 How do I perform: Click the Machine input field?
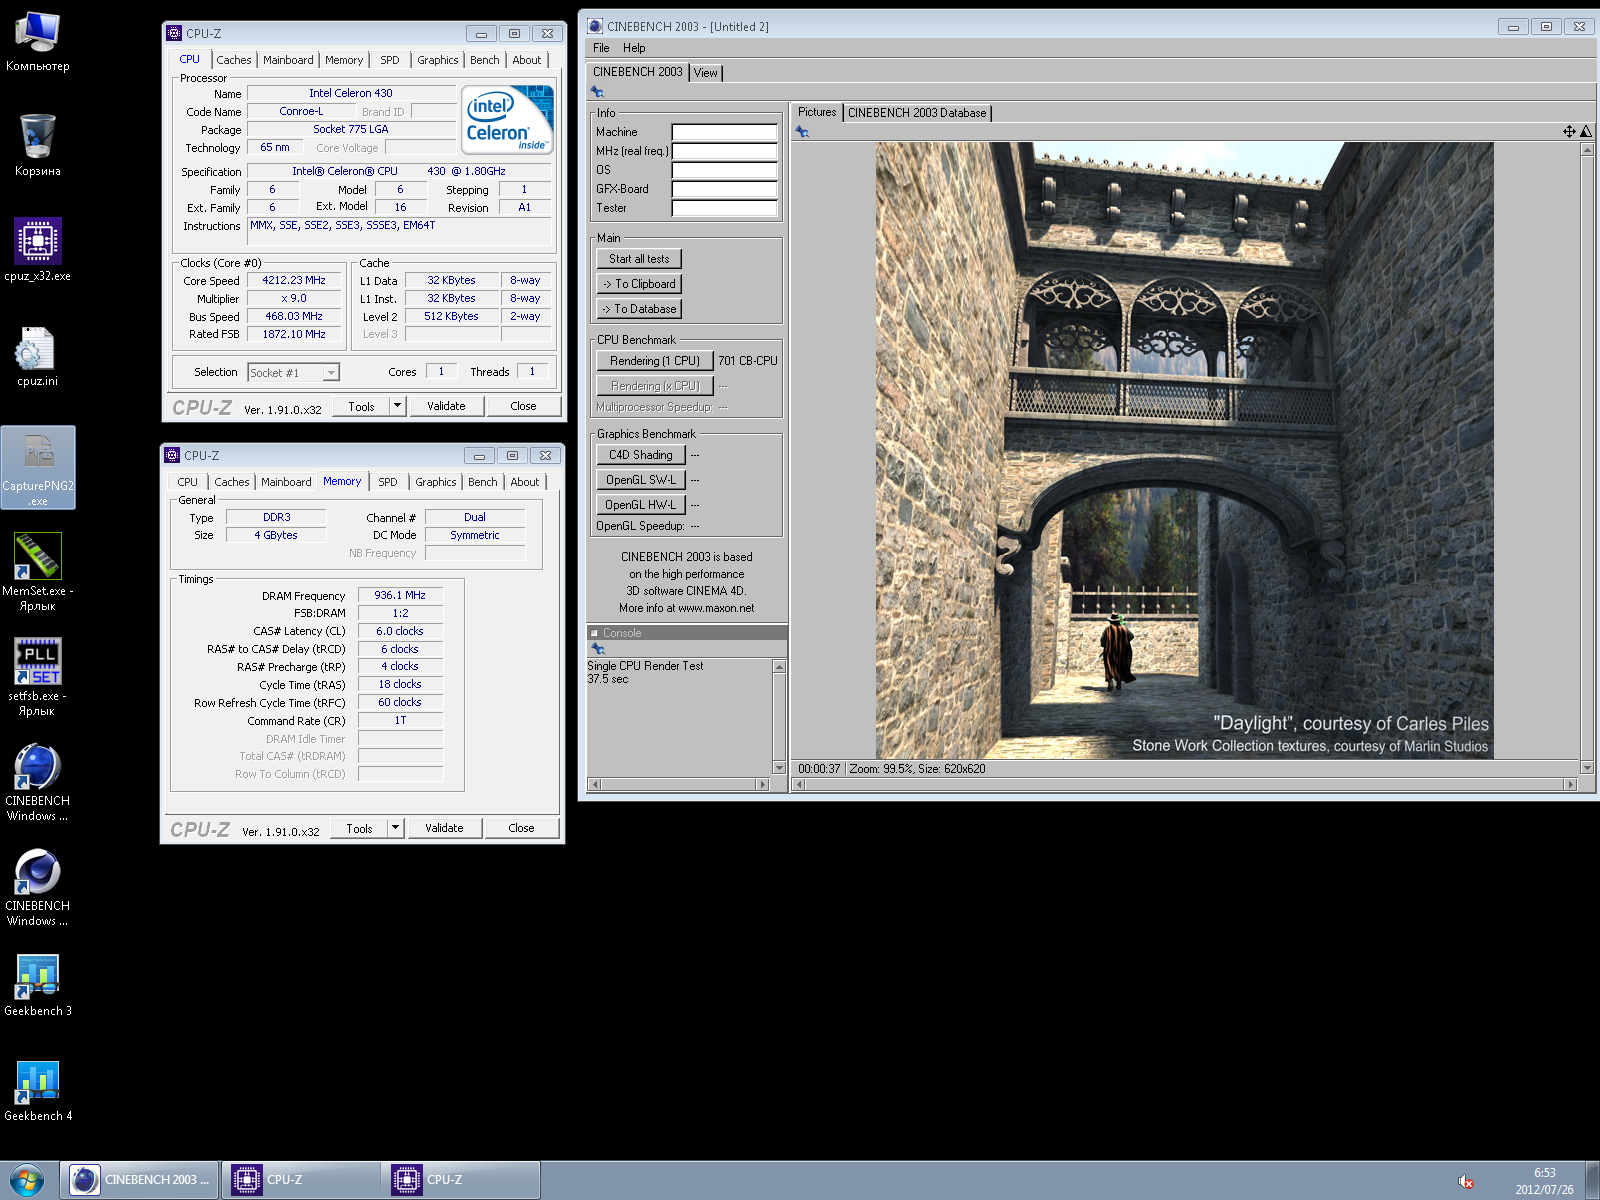coord(724,132)
